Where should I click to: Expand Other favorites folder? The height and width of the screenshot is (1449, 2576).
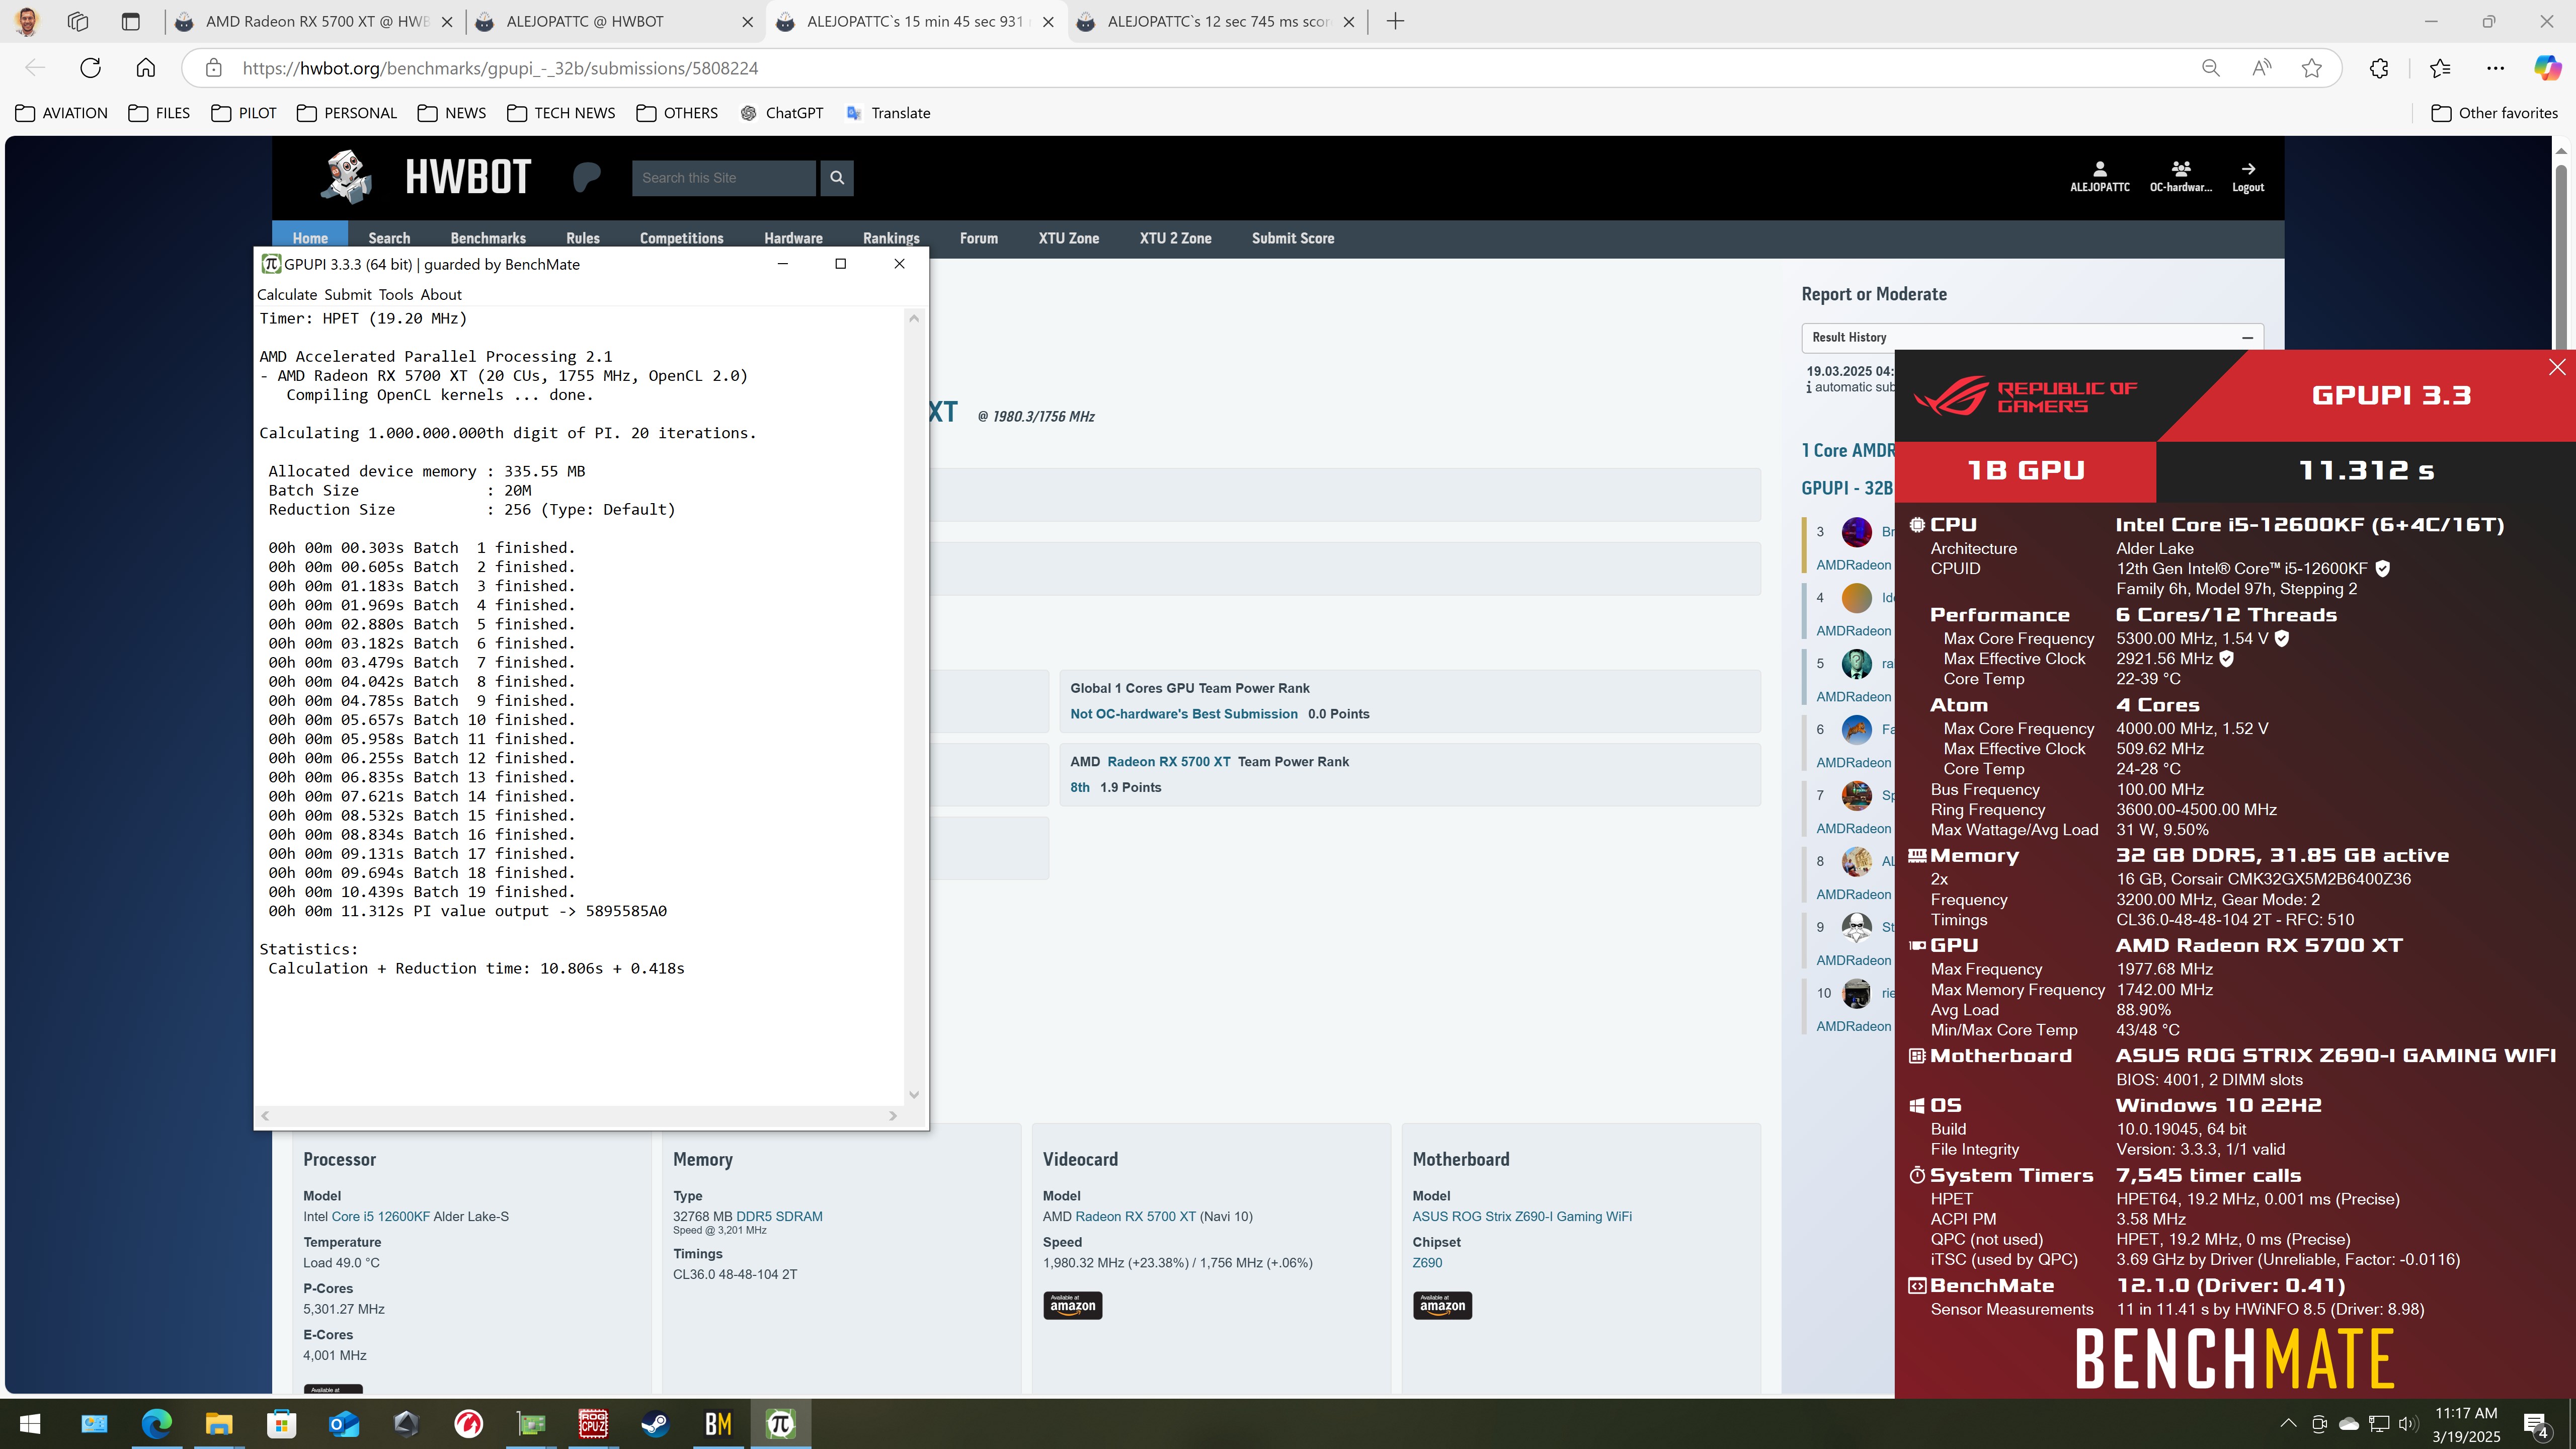2494,113
